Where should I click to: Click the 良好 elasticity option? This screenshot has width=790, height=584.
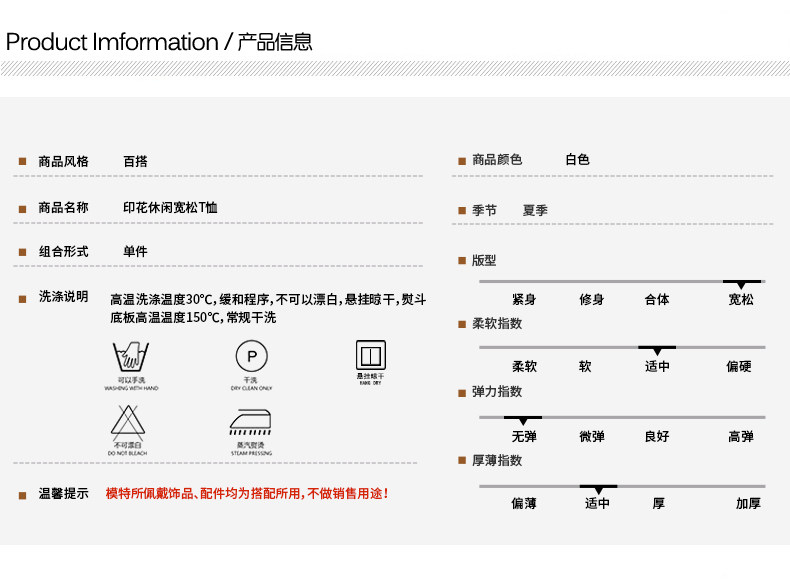tap(657, 436)
